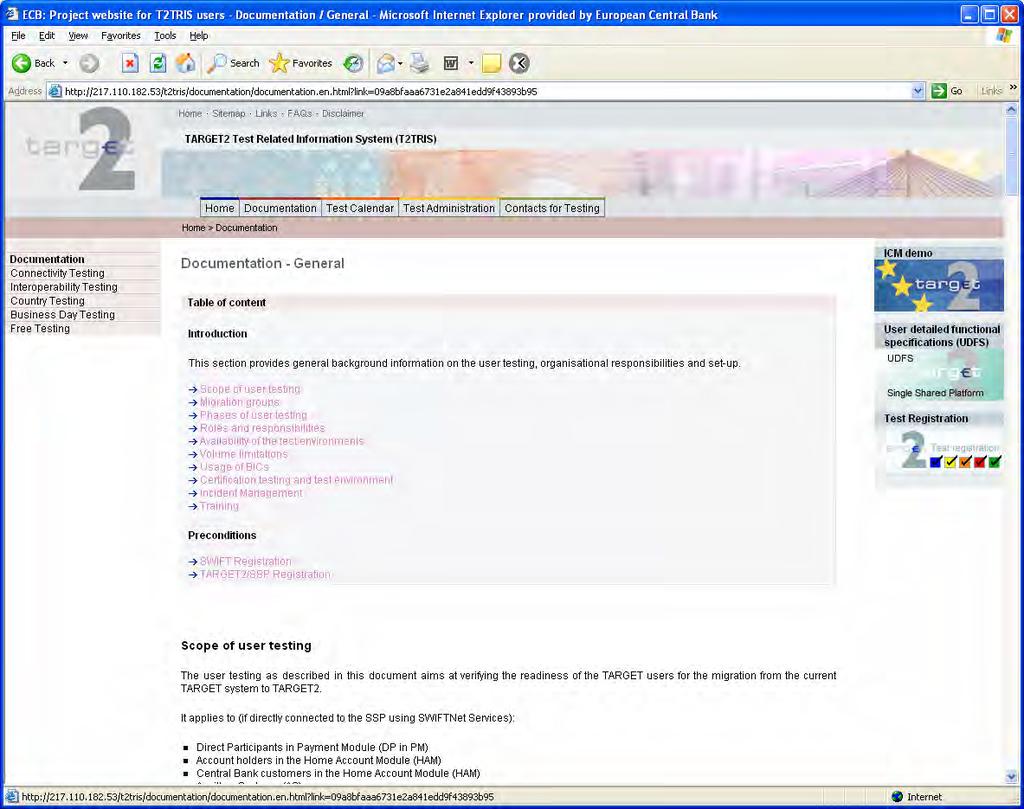Click the Edit with Word icon
The height and width of the screenshot is (809, 1024).
click(451, 63)
